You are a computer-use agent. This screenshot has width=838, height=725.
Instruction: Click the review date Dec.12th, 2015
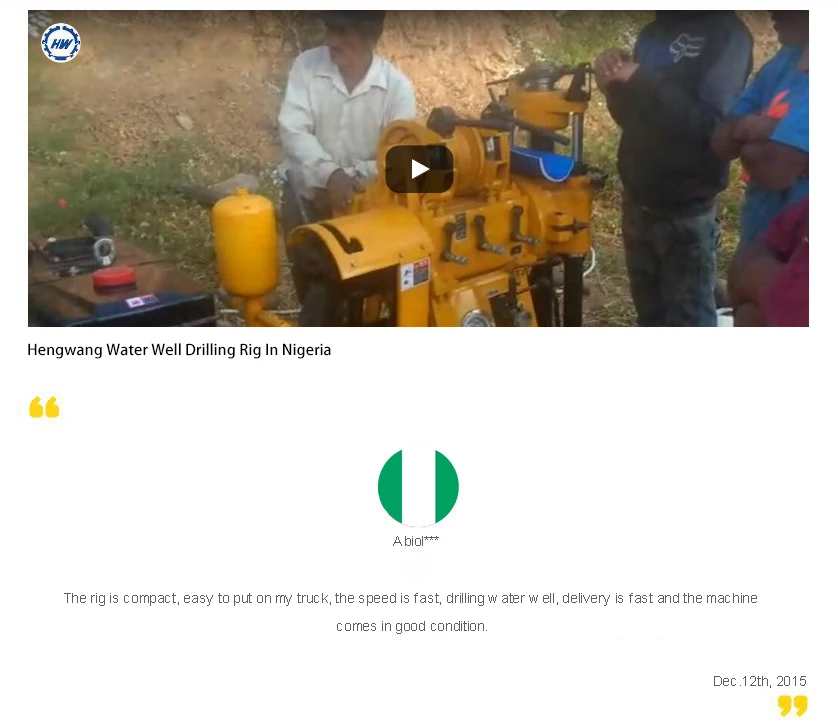tap(759, 681)
